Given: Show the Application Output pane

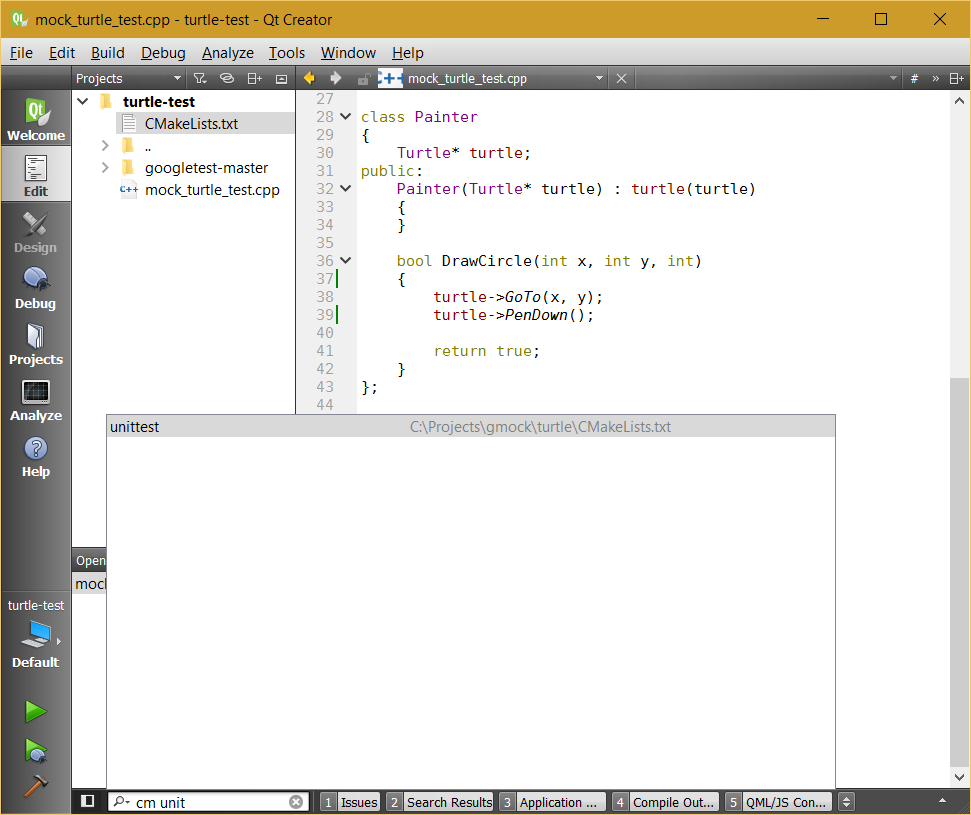Looking at the screenshot, I should [552, 802].
